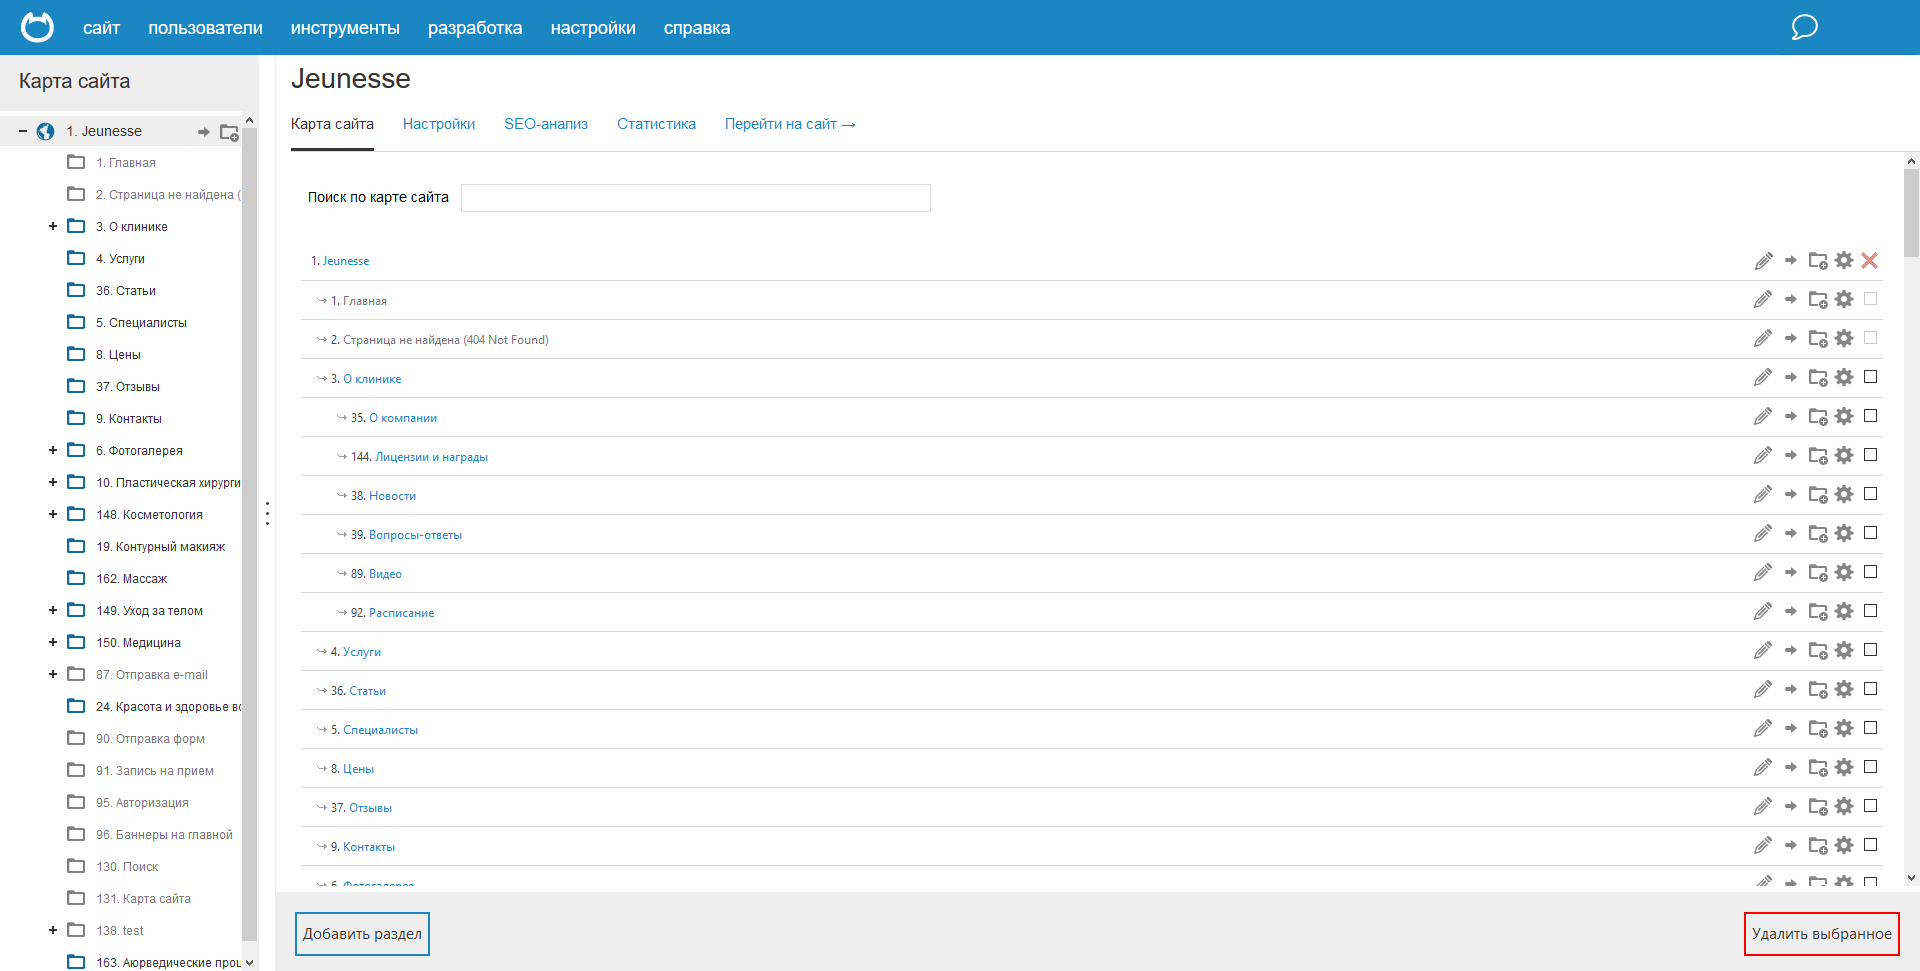Collapse the Jeunesse root node in tree

22,131
